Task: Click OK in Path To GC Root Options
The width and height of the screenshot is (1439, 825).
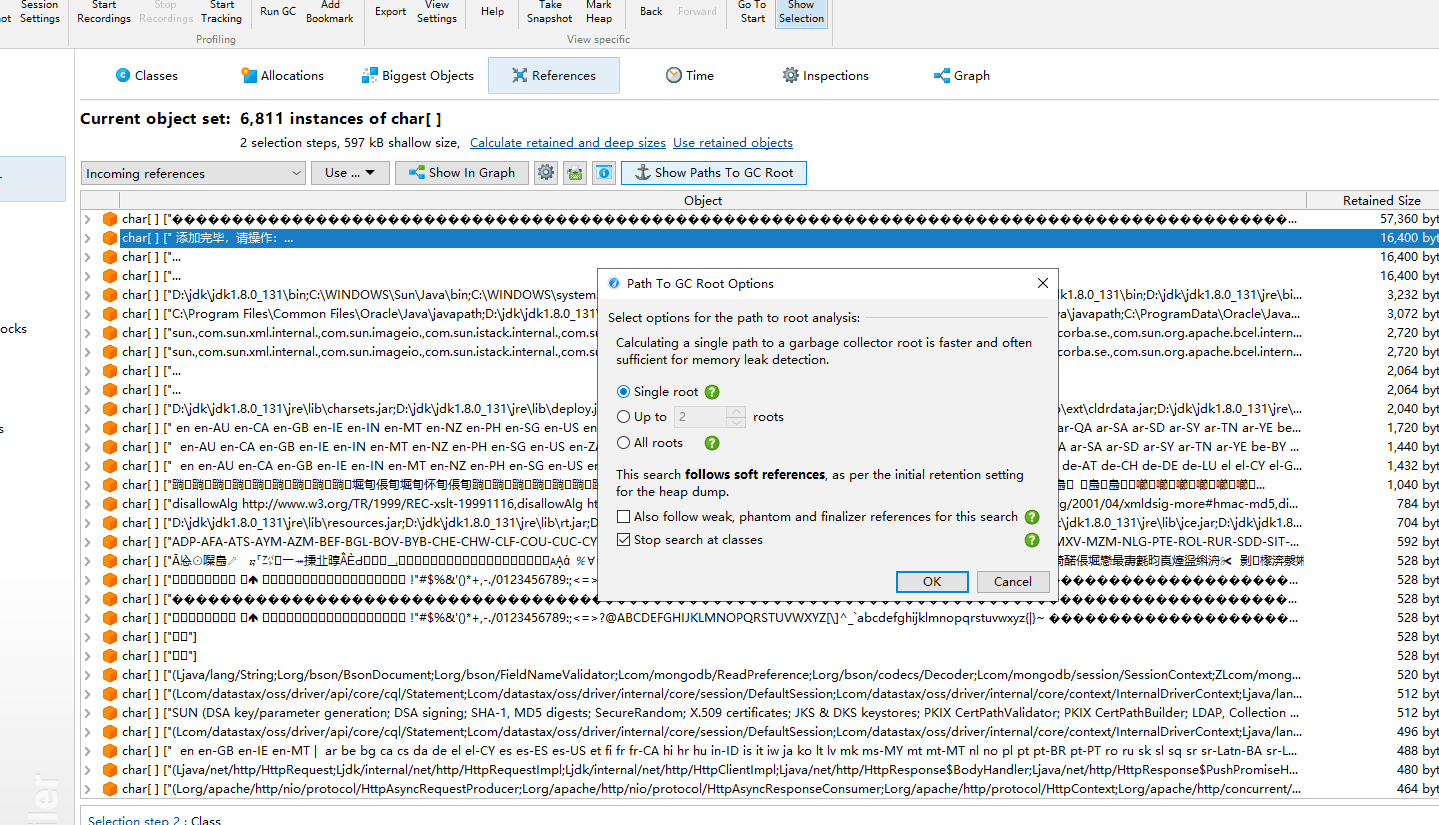Action: click(x=932, y=581)
